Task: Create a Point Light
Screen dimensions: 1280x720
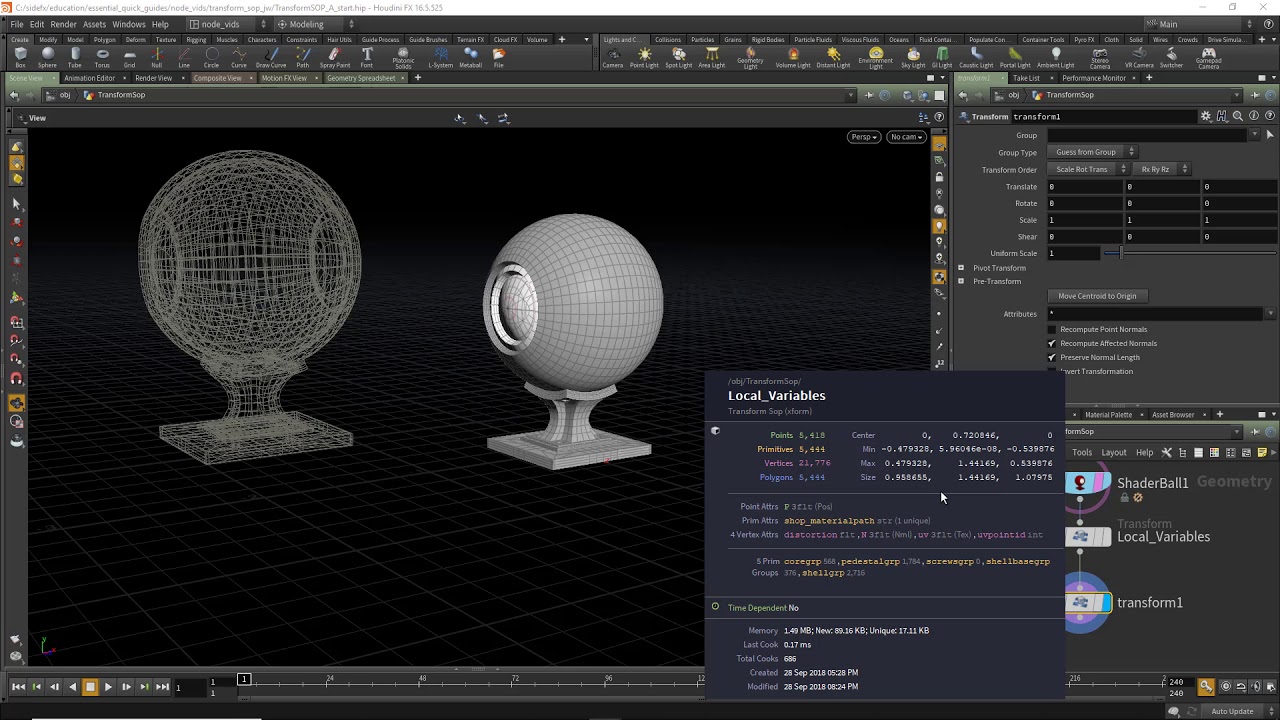Action: tap(644, 58)
